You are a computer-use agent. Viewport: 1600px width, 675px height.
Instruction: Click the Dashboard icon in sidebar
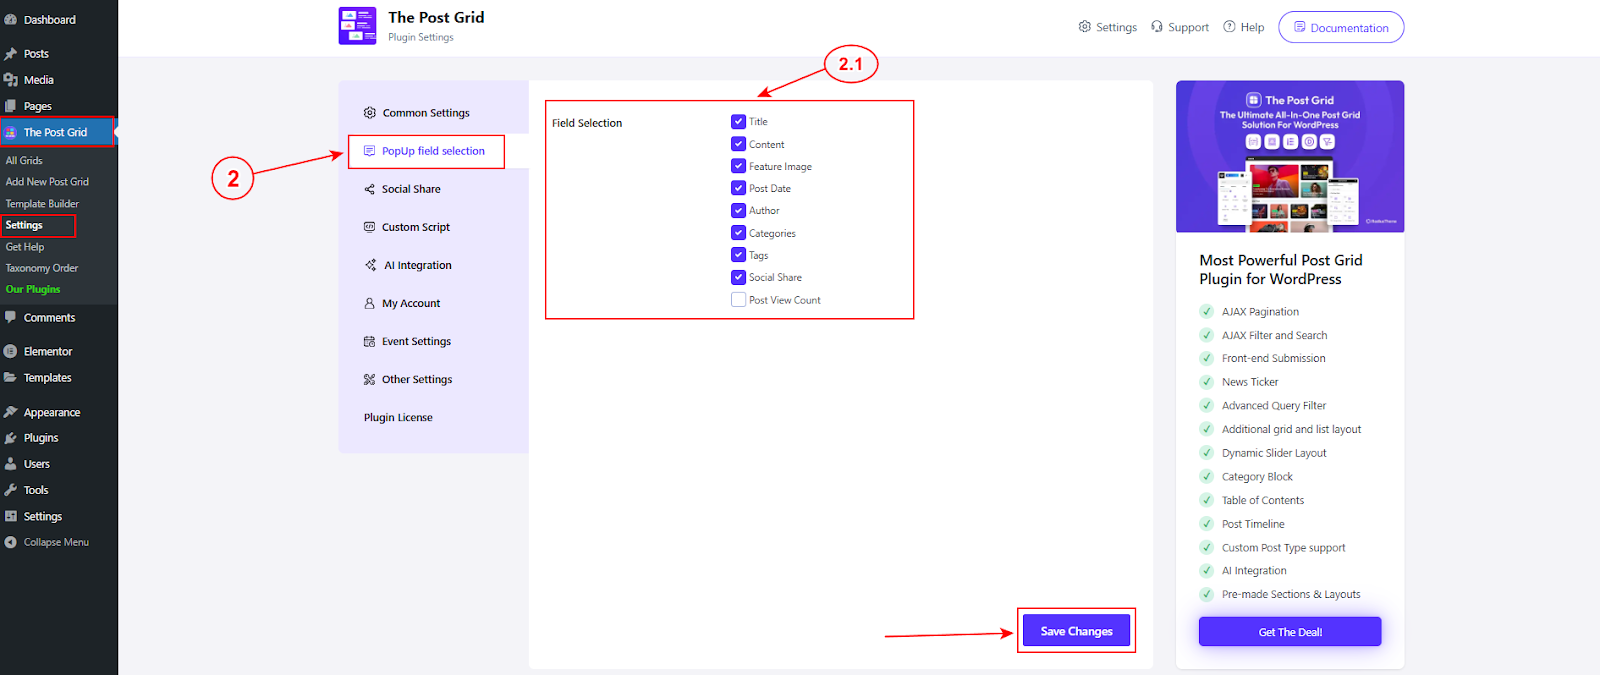[x=11, y=20]
